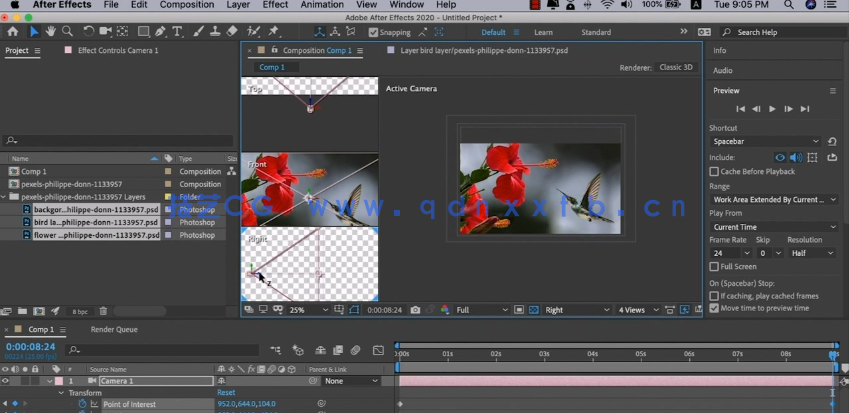Take a snapshot with the camera icon
The width and height of the screenshot is (849, 413).
coord(415,310)
